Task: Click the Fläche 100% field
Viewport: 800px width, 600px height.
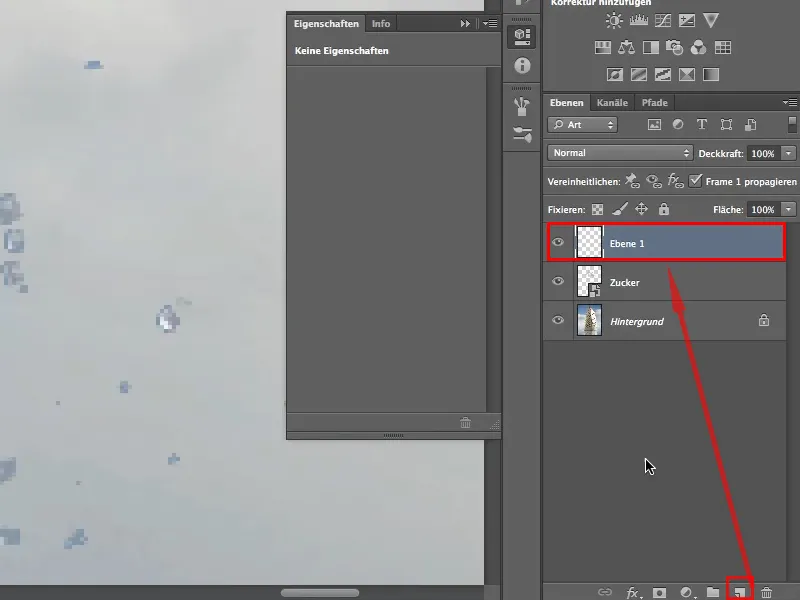Action: [763, 209]
